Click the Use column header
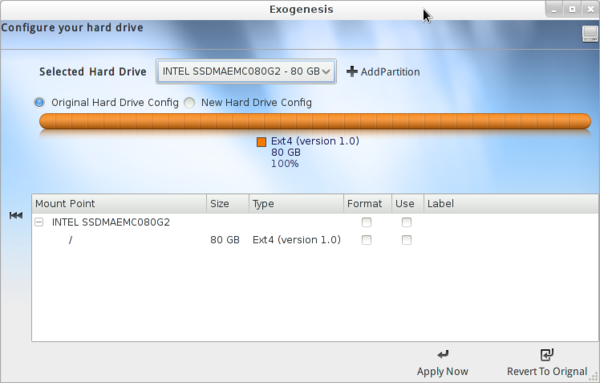 407,204
